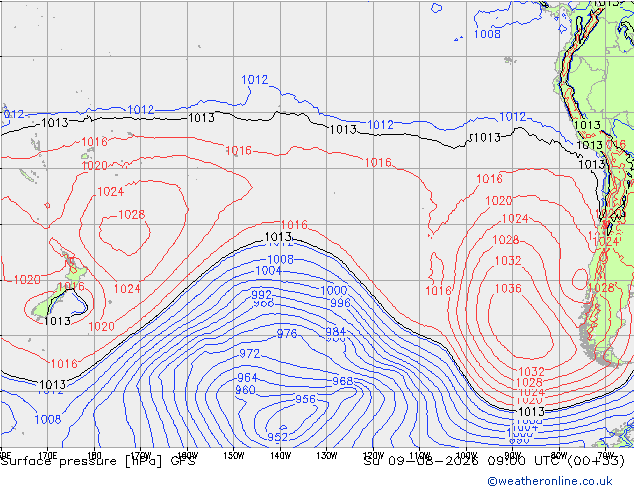Click the 992 isobar label
Screen dimensions: 634x490
click(261, 294)
